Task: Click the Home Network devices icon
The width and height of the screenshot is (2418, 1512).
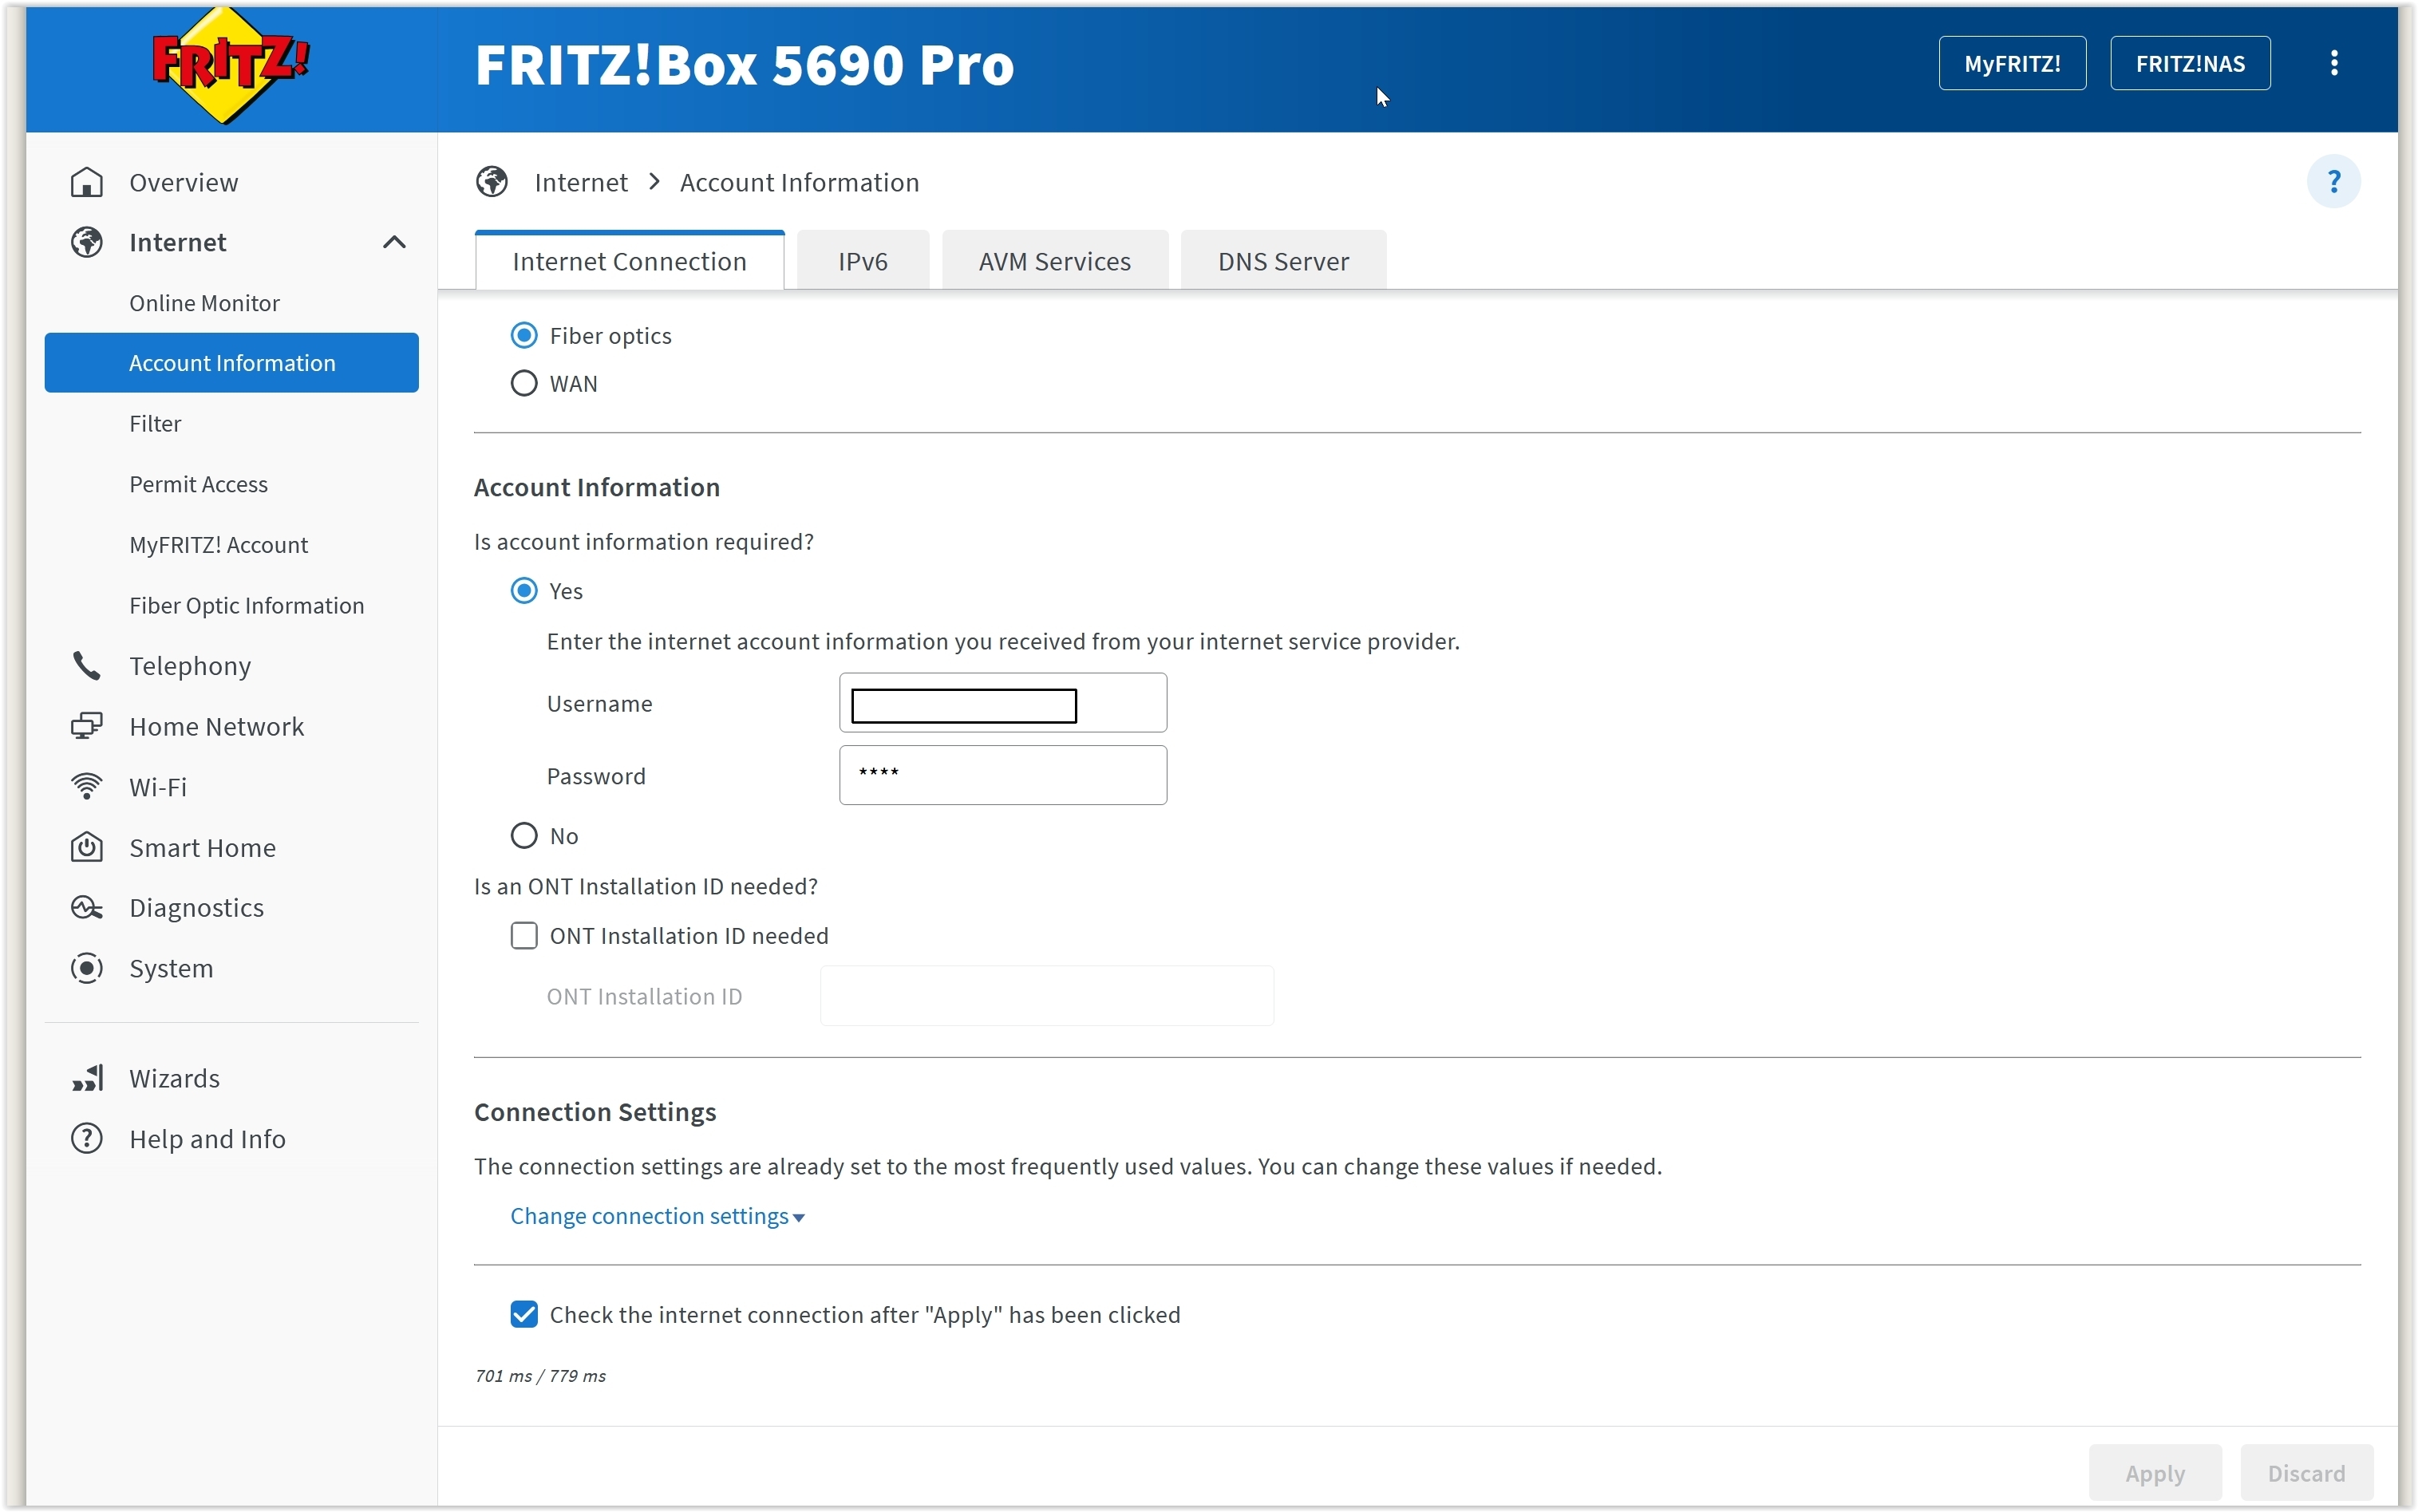Action: 87,726
